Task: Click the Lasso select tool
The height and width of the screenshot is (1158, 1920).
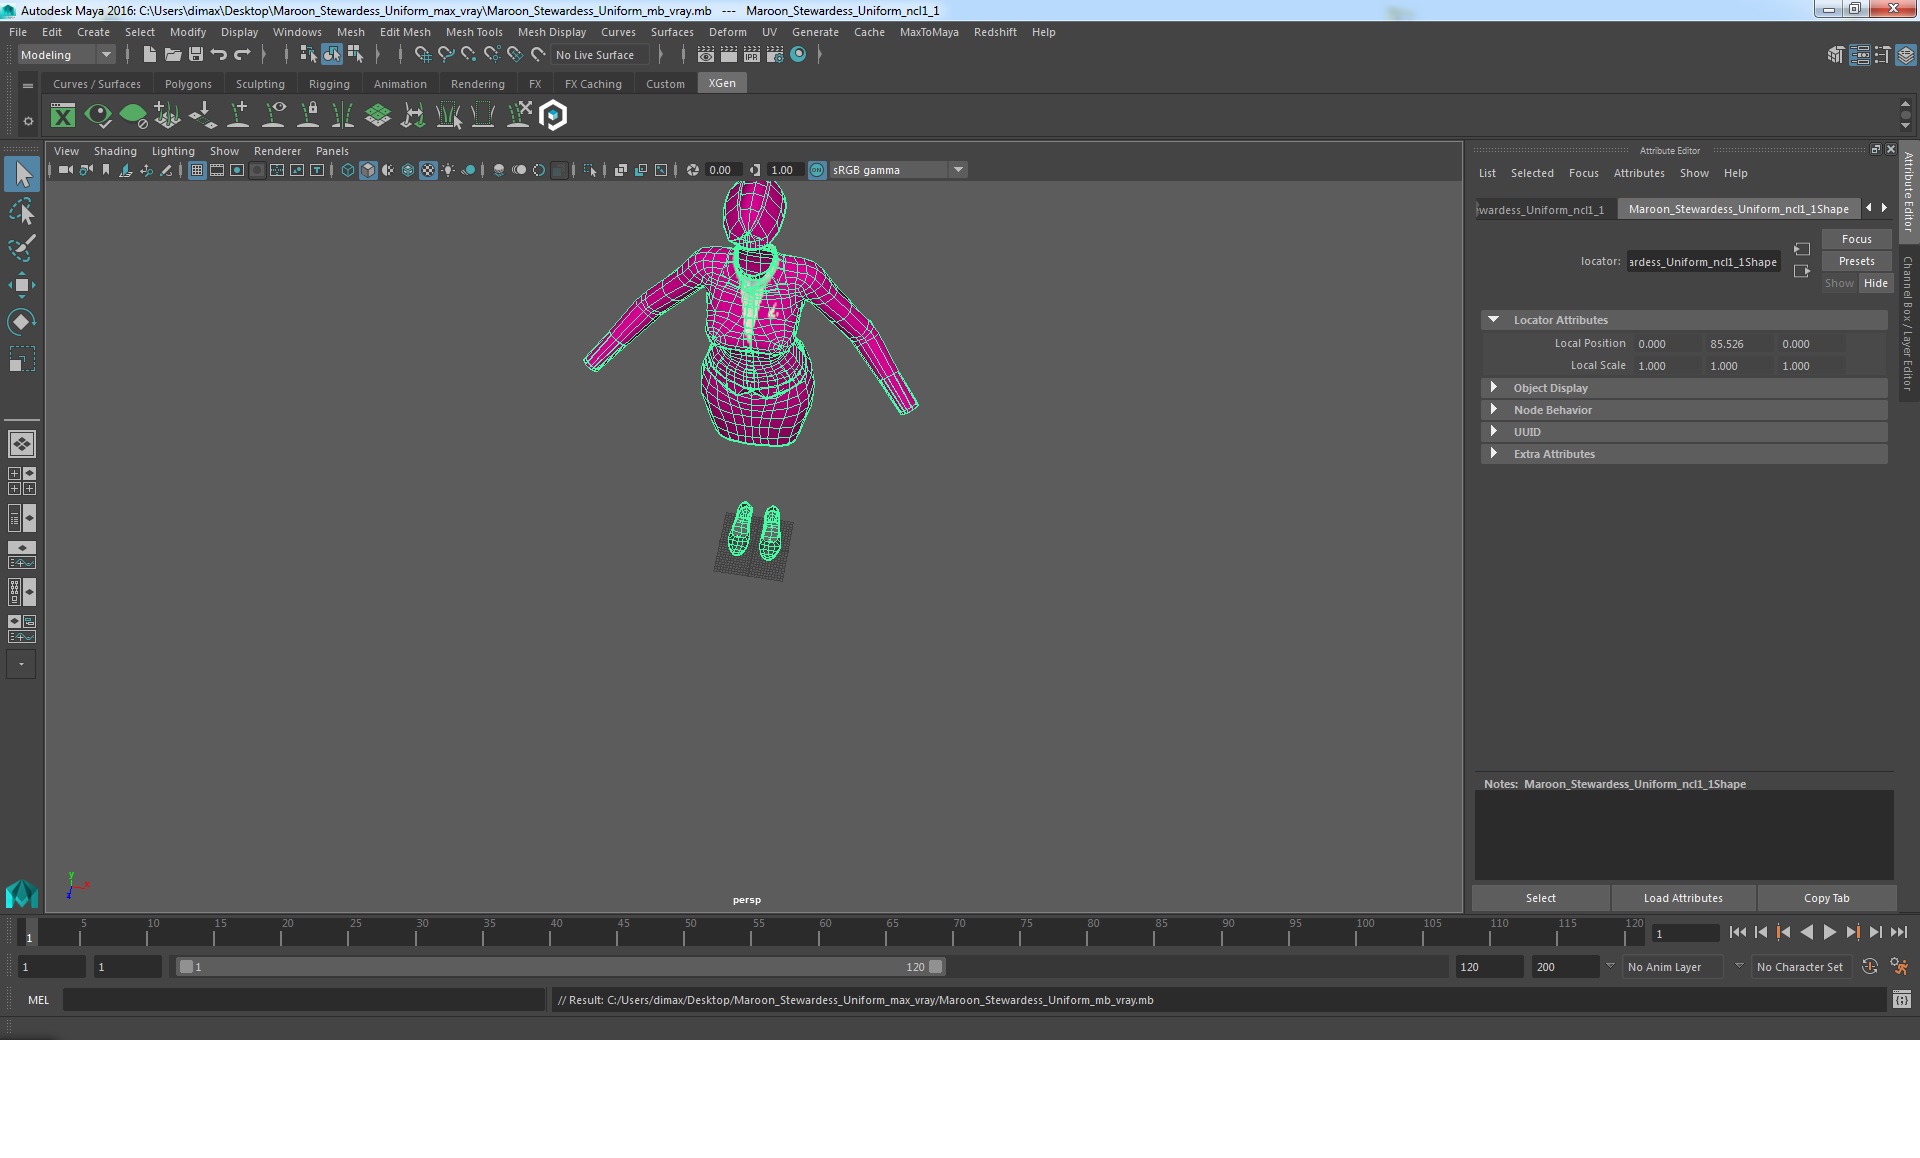Action: [21, 211]
